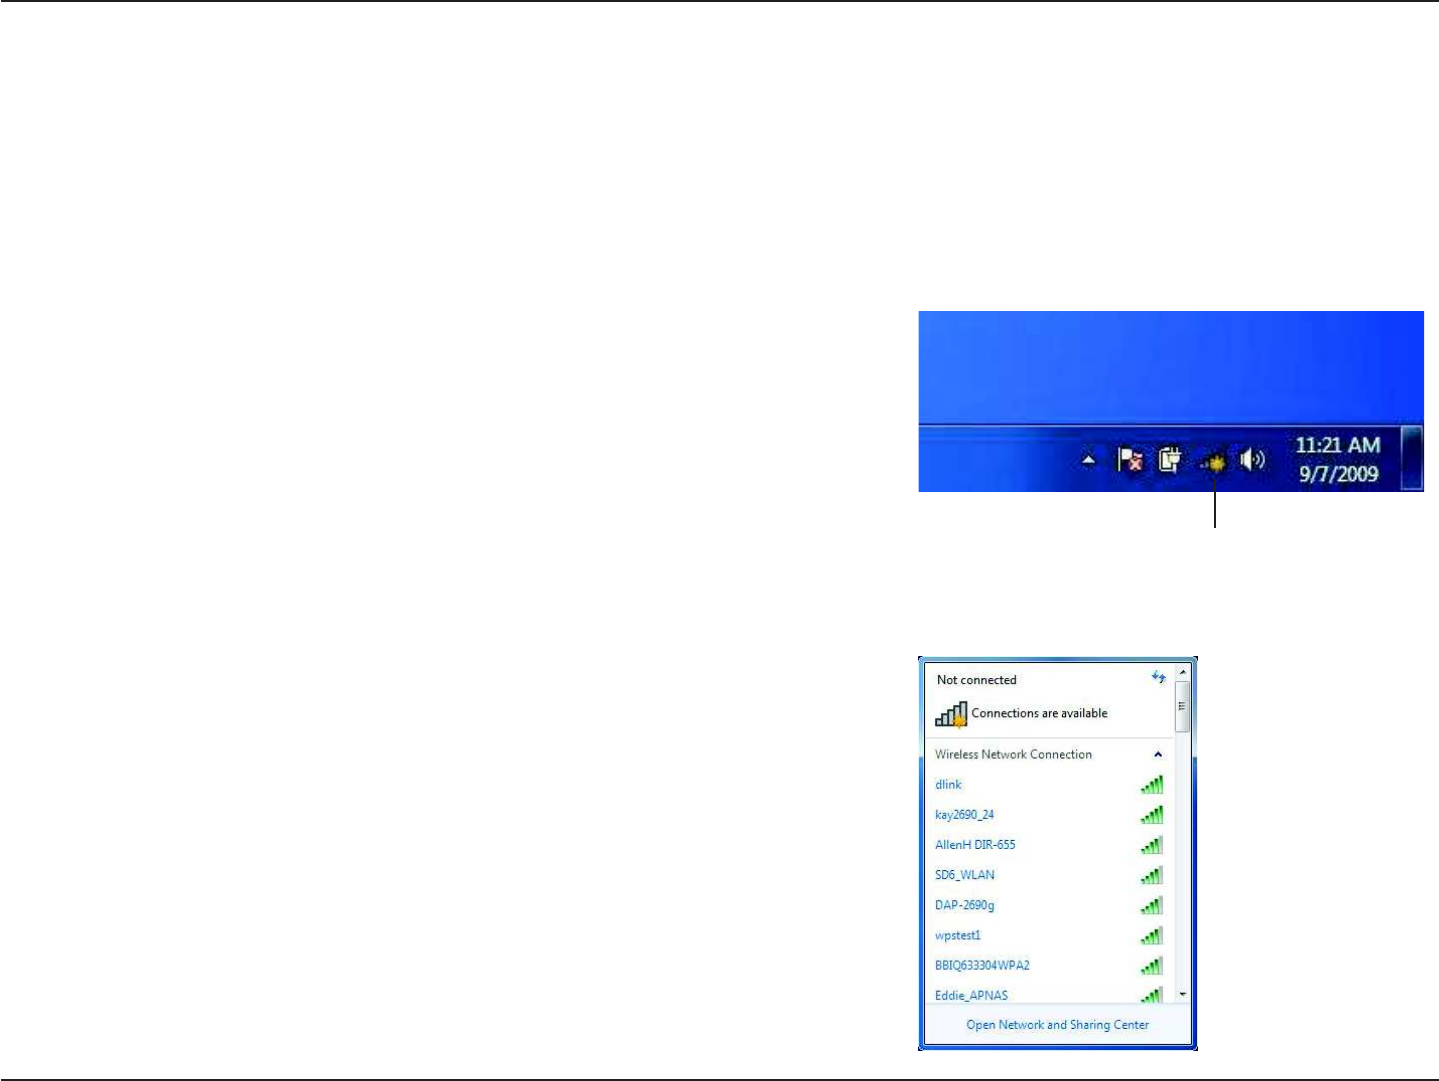
Task: Click the wireless network tray icon
Action: click(1213, 462)
